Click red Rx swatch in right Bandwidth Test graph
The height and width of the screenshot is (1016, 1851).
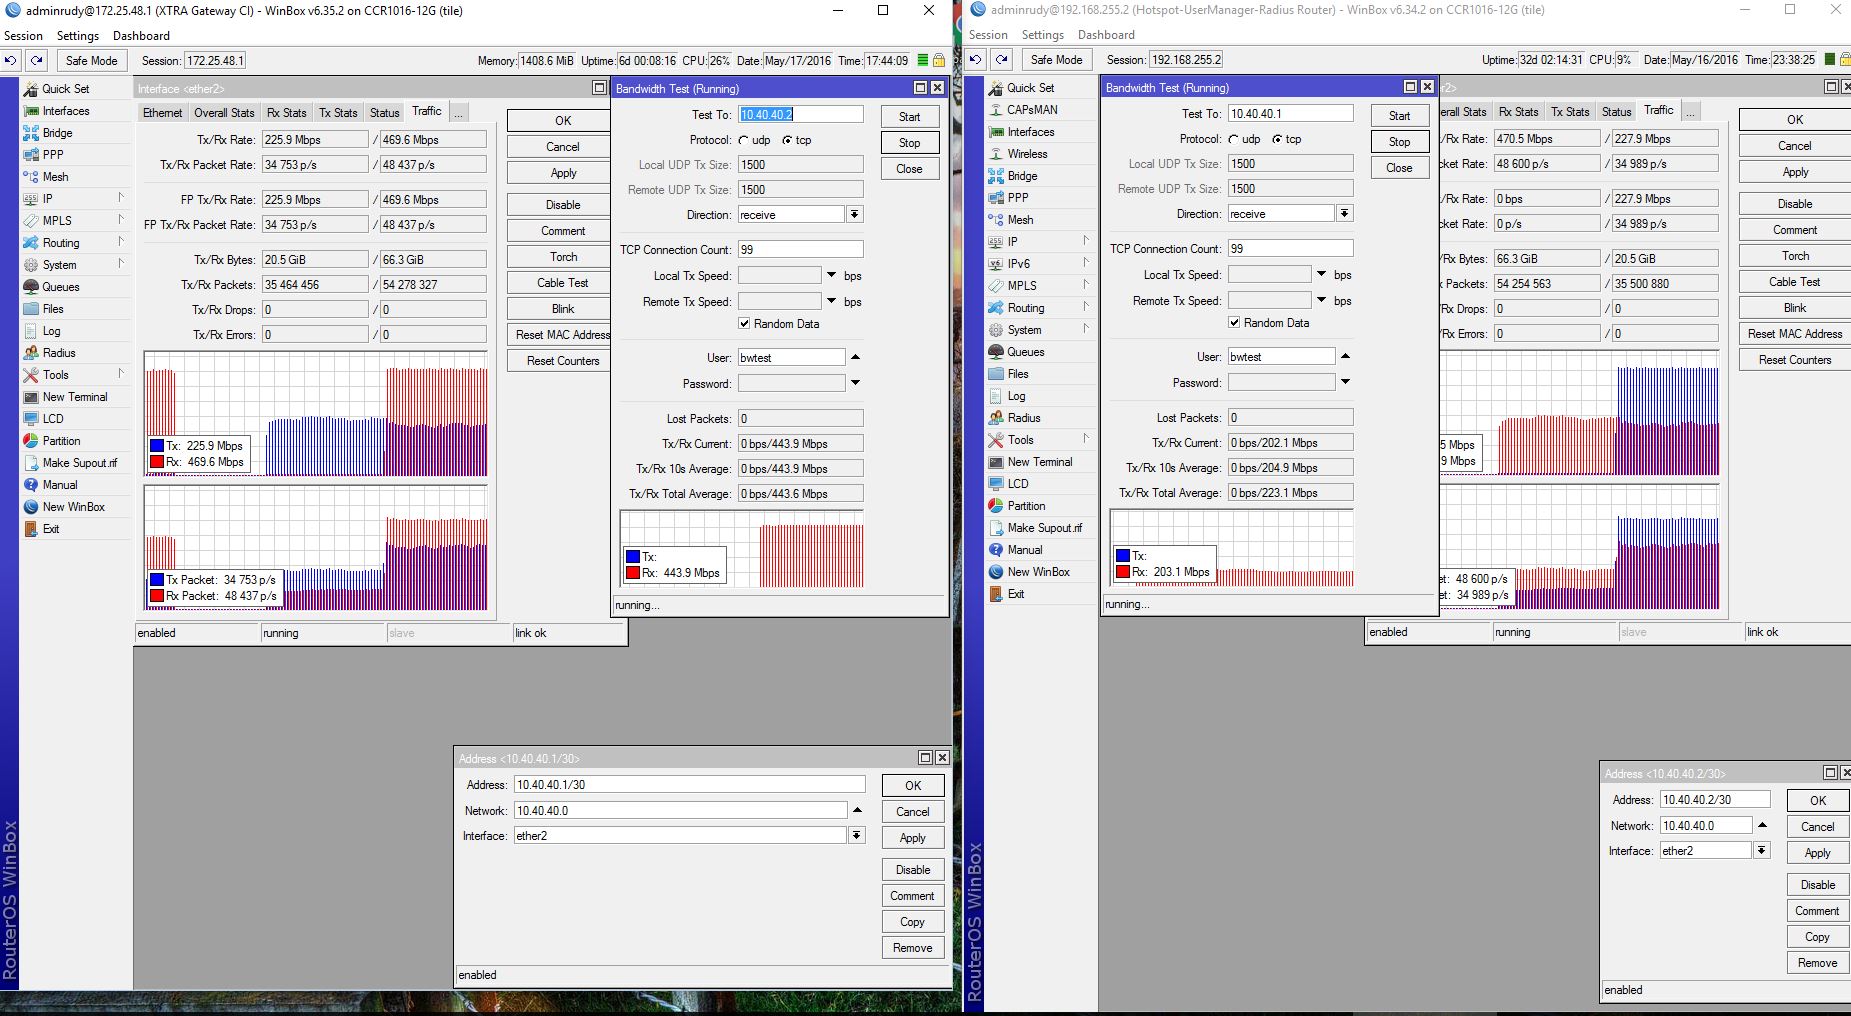coord(1123,572)
